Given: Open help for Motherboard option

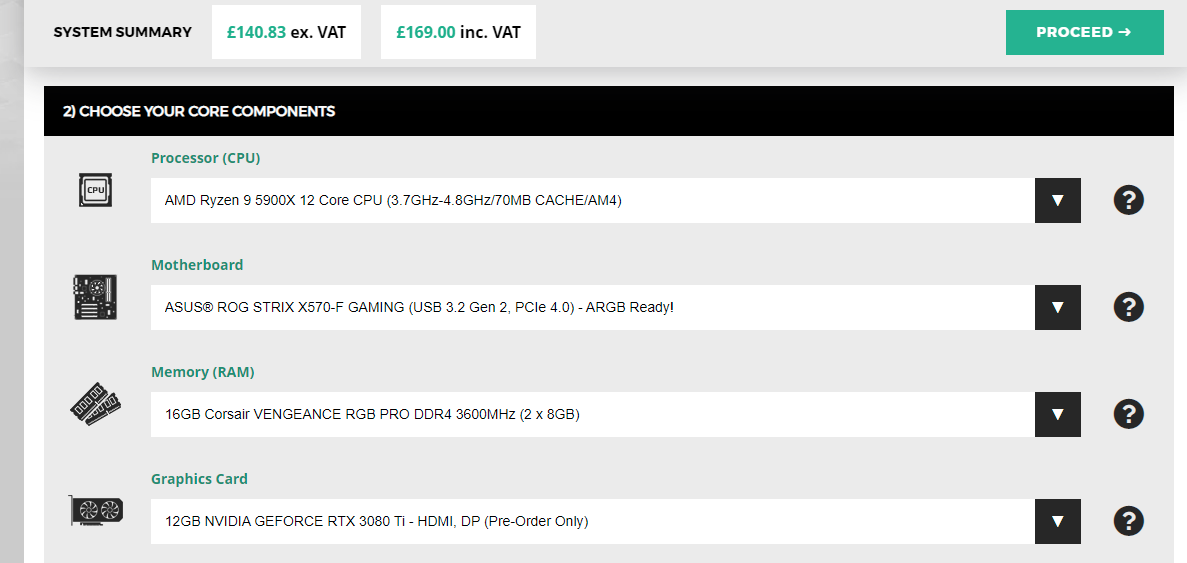Looking at the screenshot, I should click(x=1128, y=307).
